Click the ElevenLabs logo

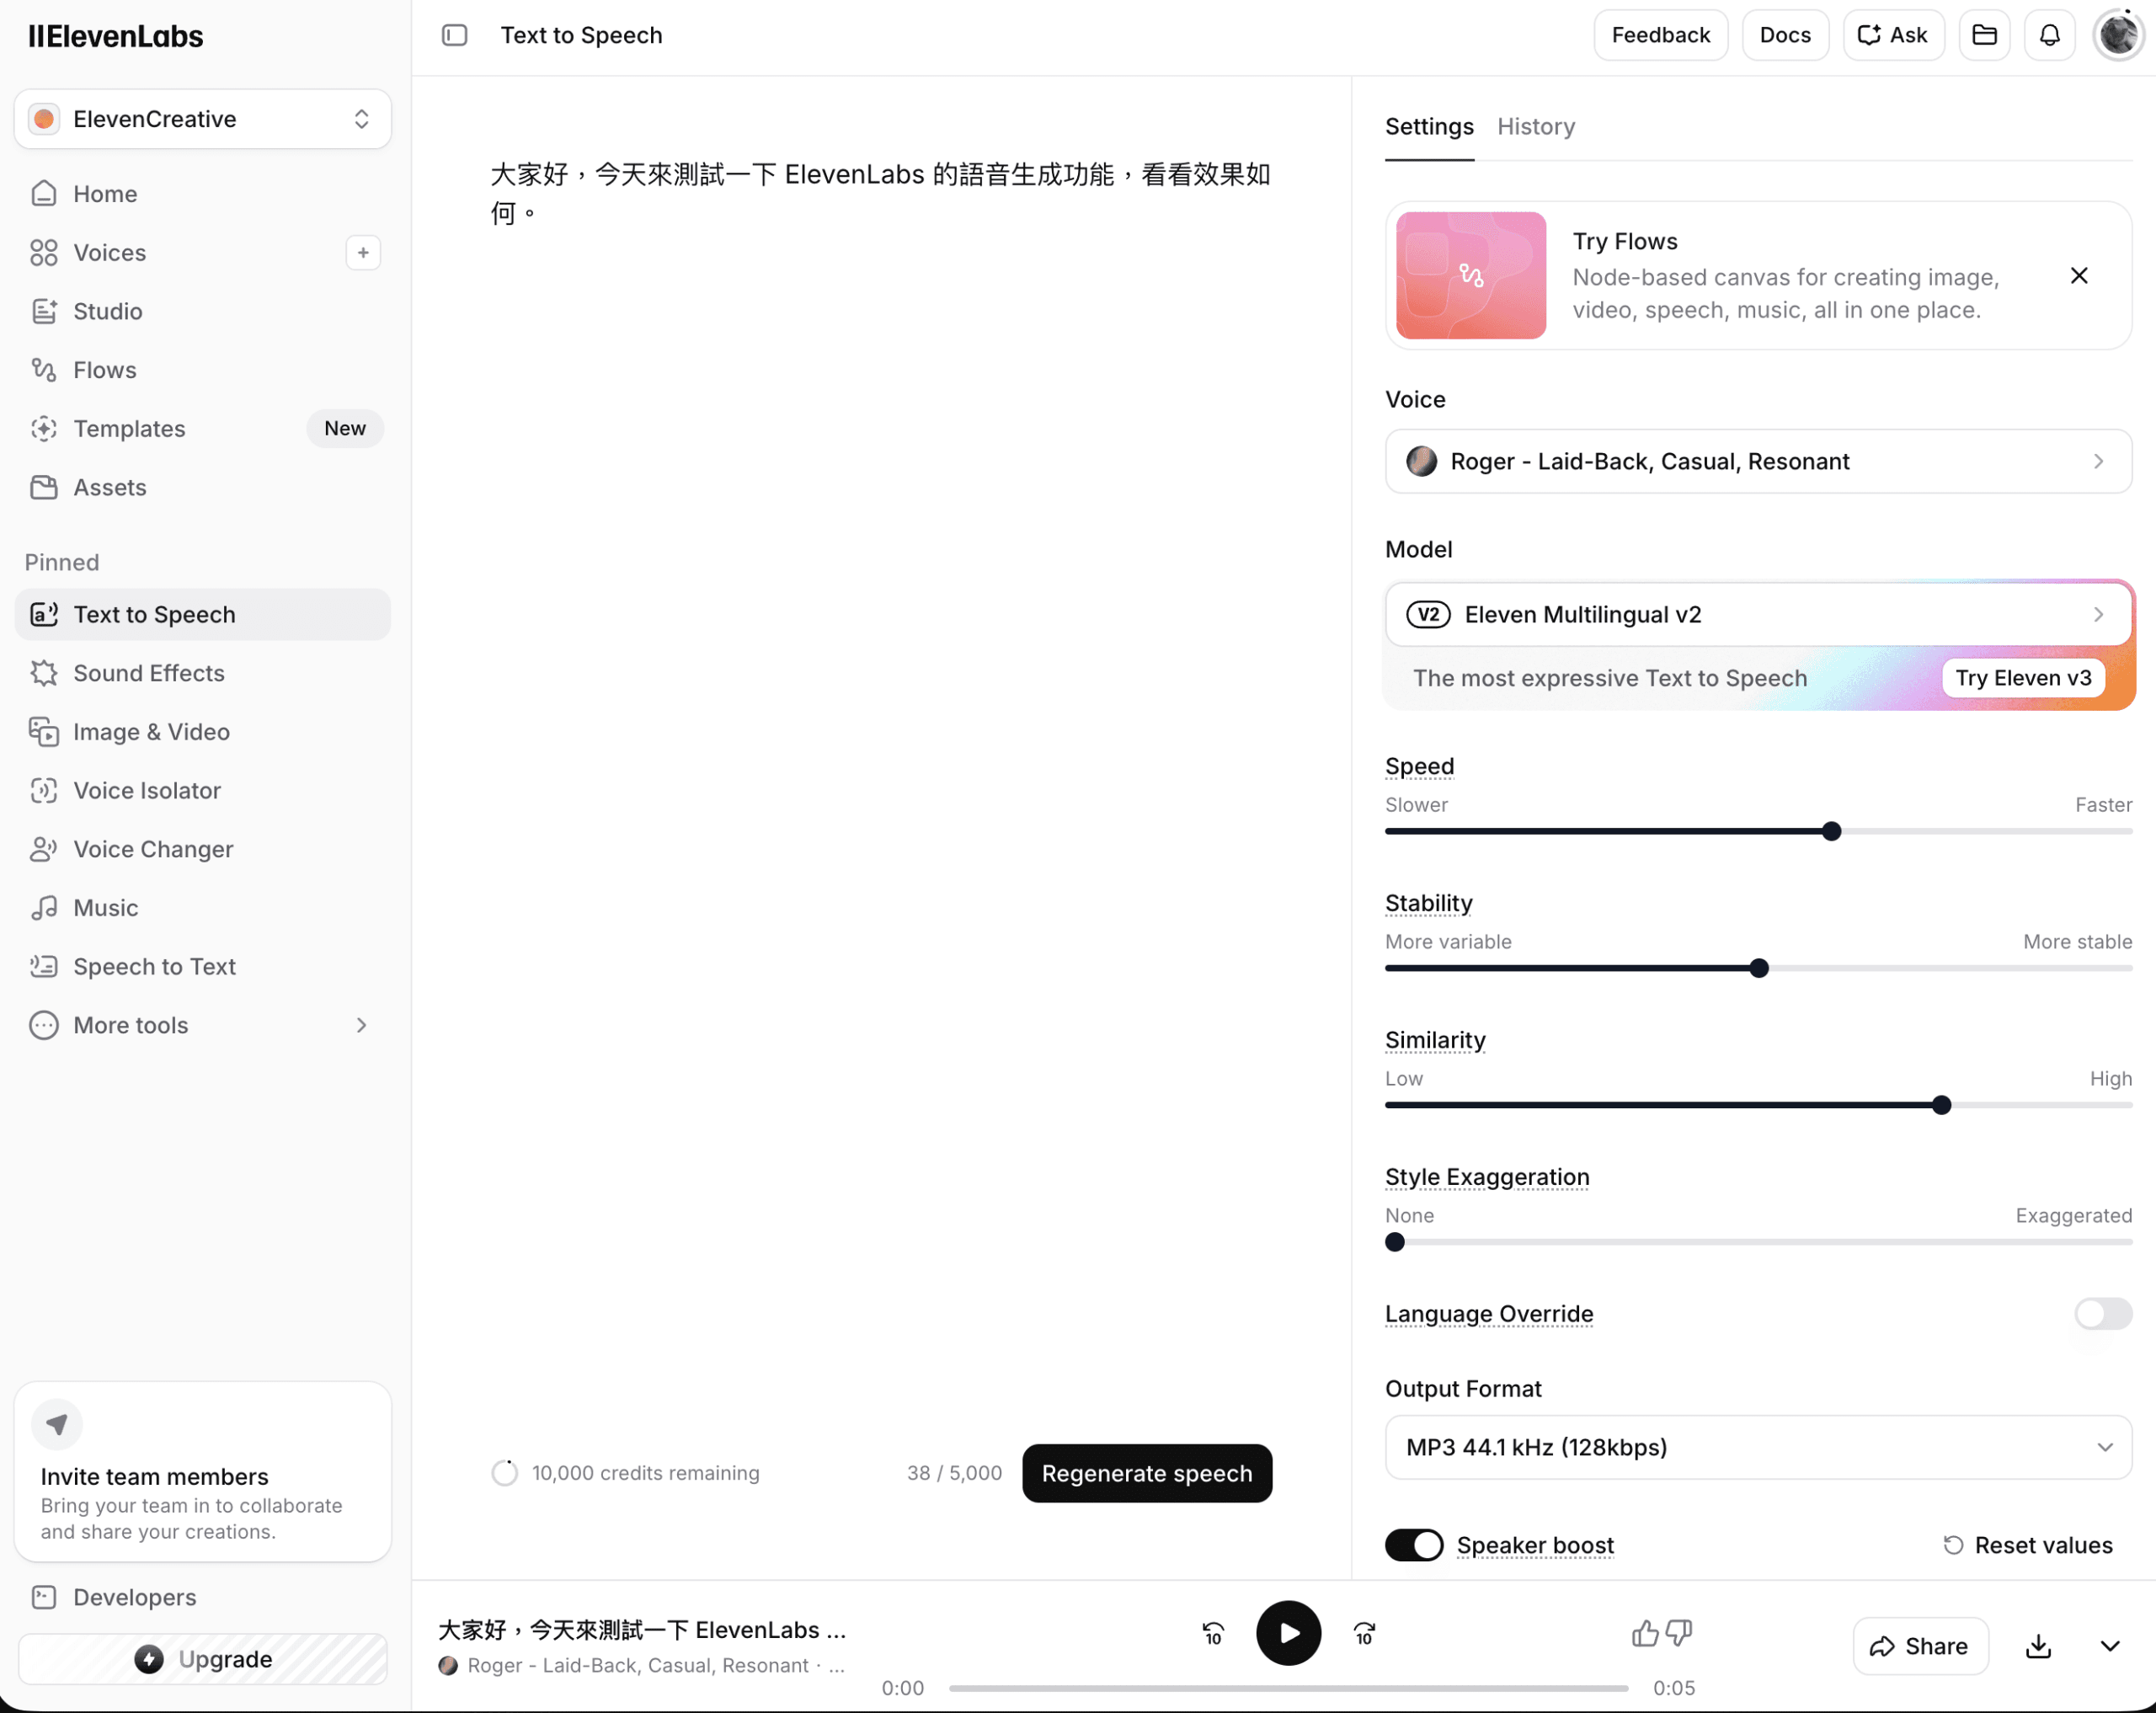pyautogui.click(x=116, y=36)
